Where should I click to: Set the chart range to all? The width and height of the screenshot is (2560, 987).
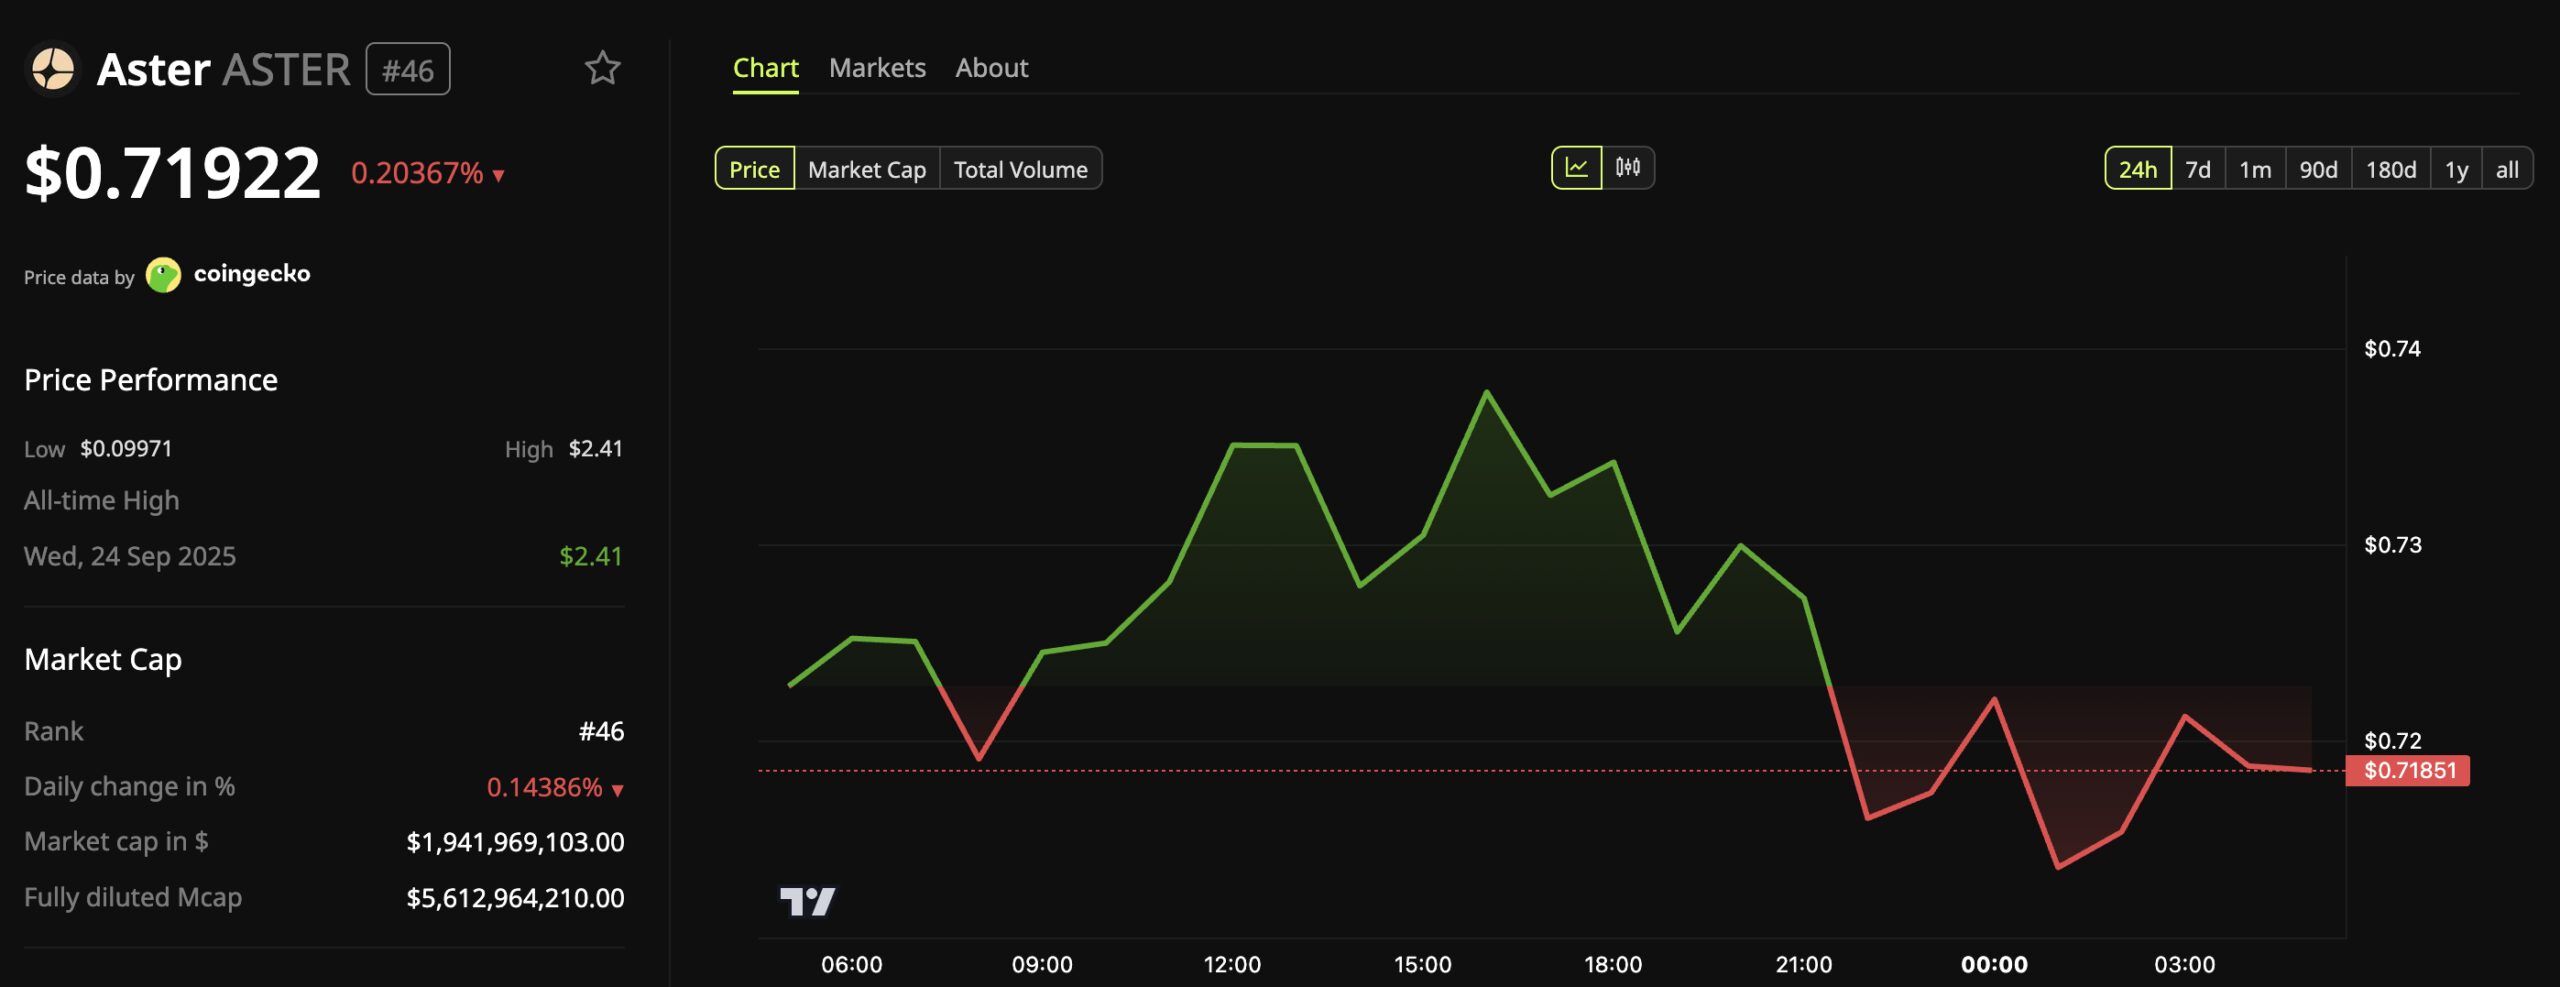(2507, 169)
